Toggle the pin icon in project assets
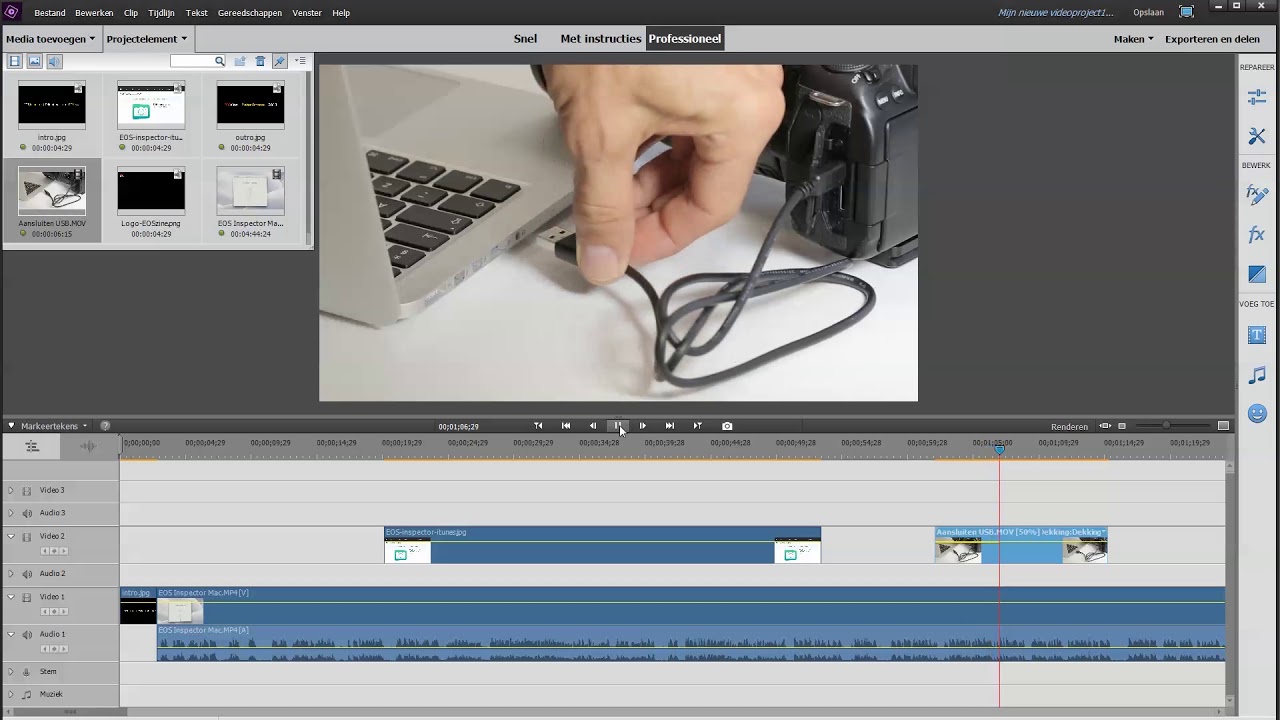This screenshot has height=720, width=1280. point(280,62)
